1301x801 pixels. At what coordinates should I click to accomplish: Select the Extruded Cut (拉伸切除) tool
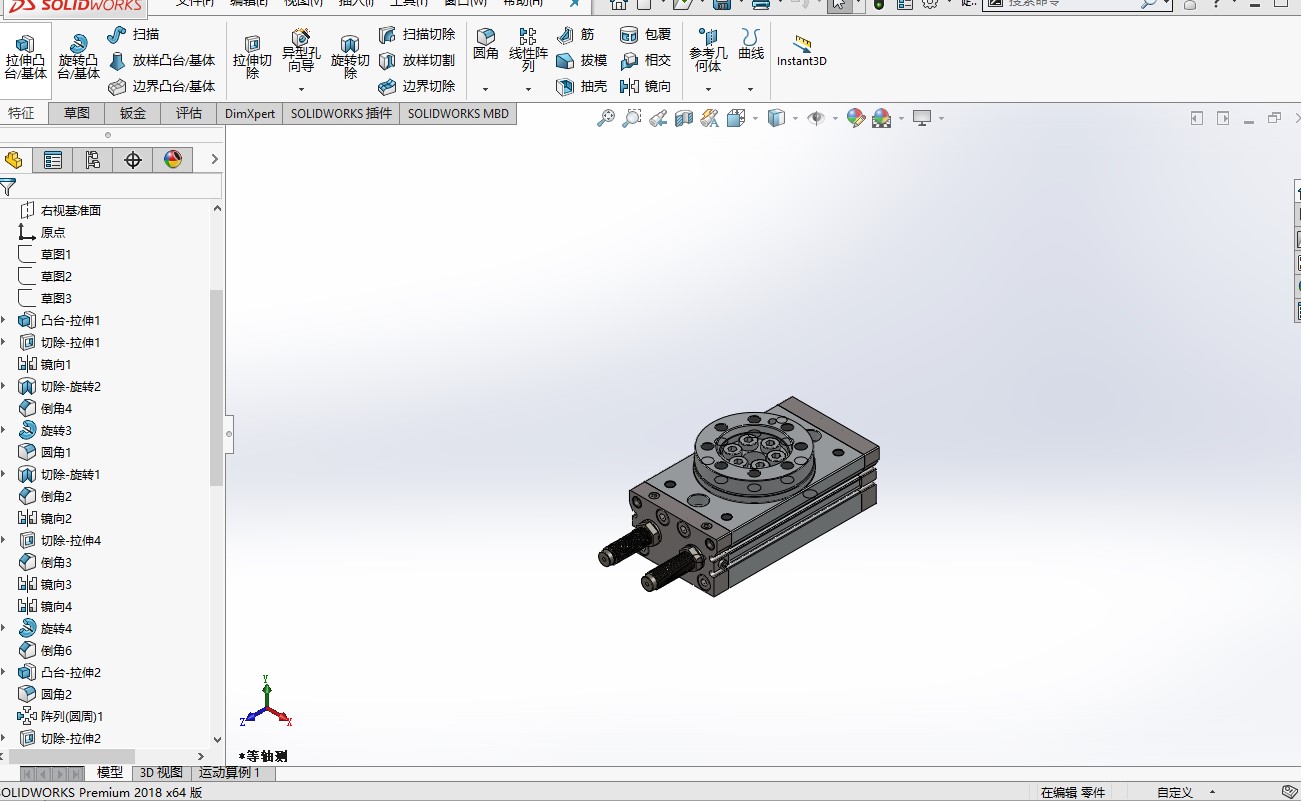tap(252, 57)
